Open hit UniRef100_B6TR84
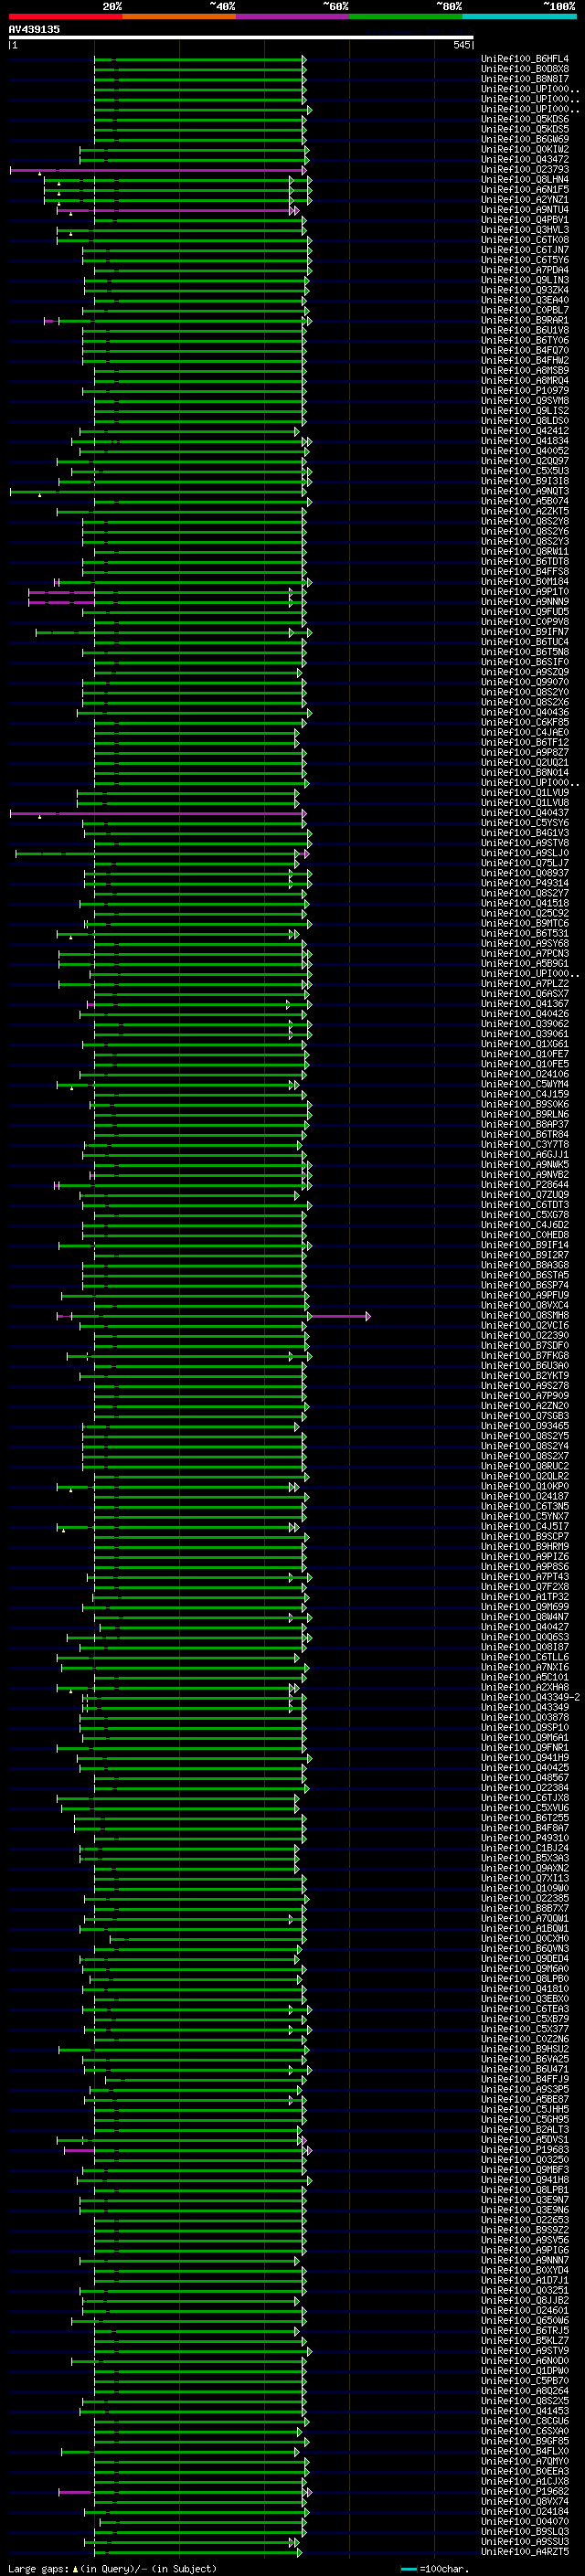585x2576 pixels. click(x=524, y=1134)
